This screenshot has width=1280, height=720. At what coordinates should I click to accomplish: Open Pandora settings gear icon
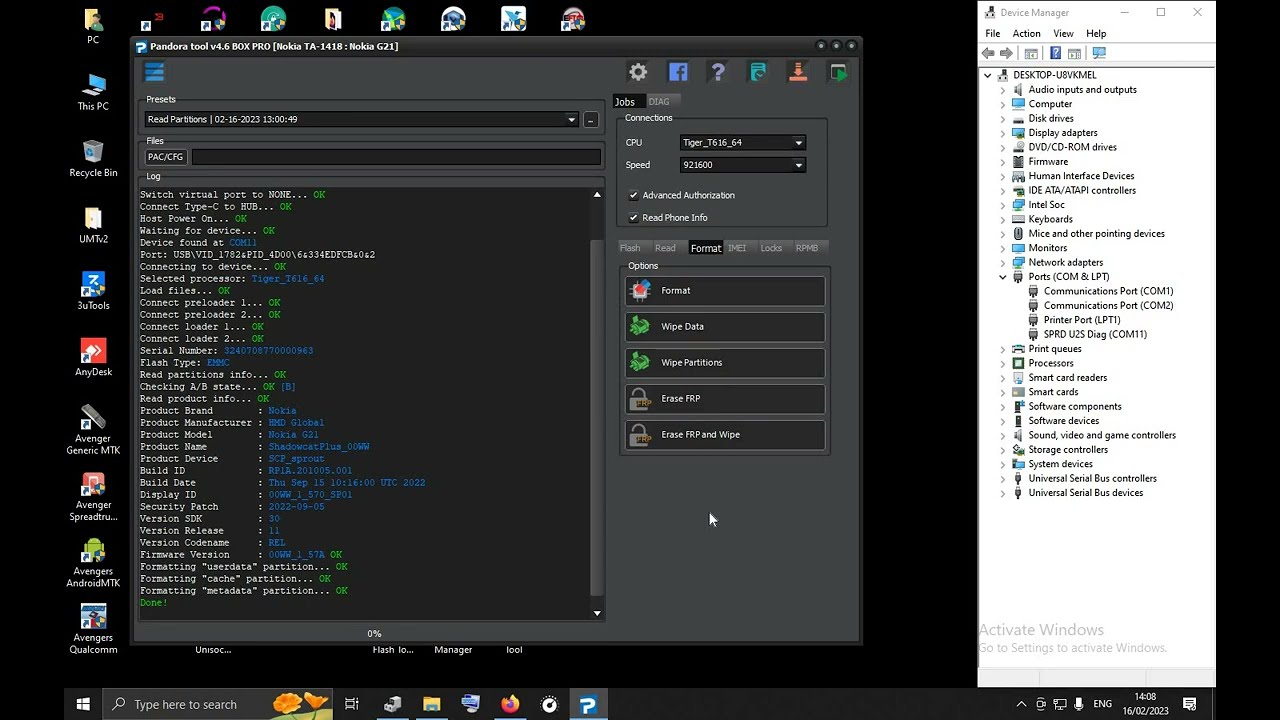pos(638,72)
